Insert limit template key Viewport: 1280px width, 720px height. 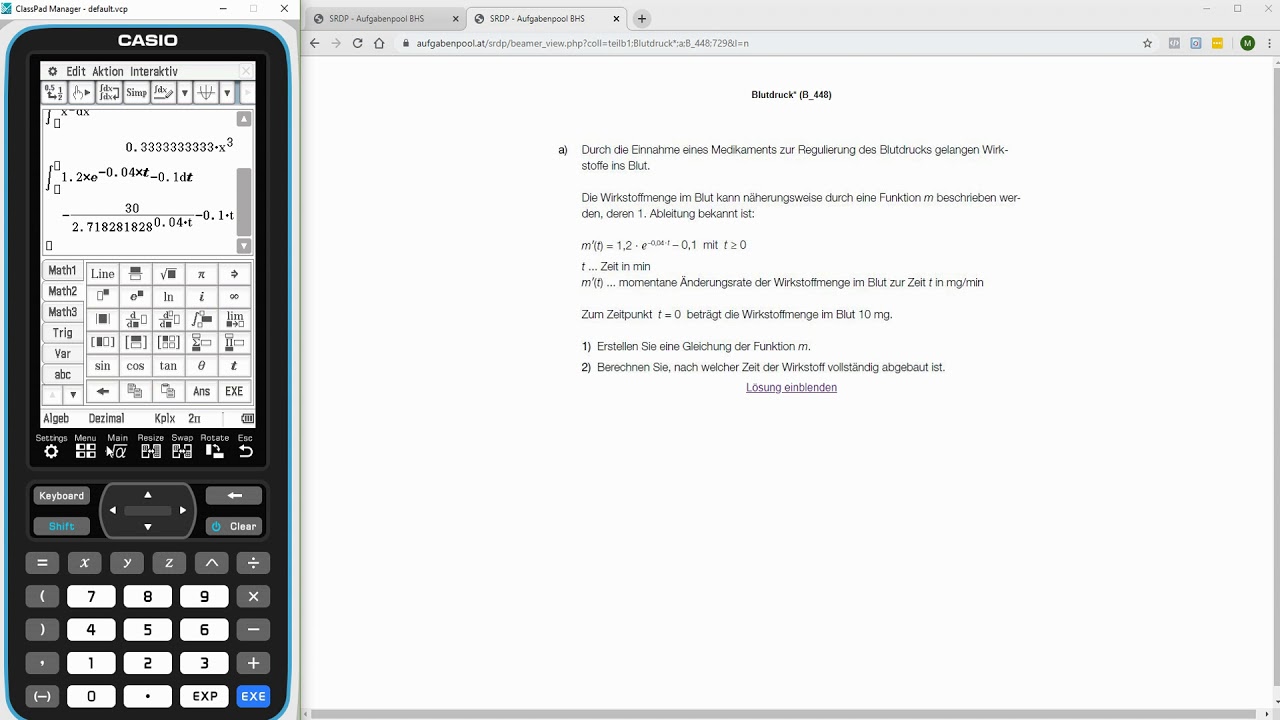click(234, 320)
